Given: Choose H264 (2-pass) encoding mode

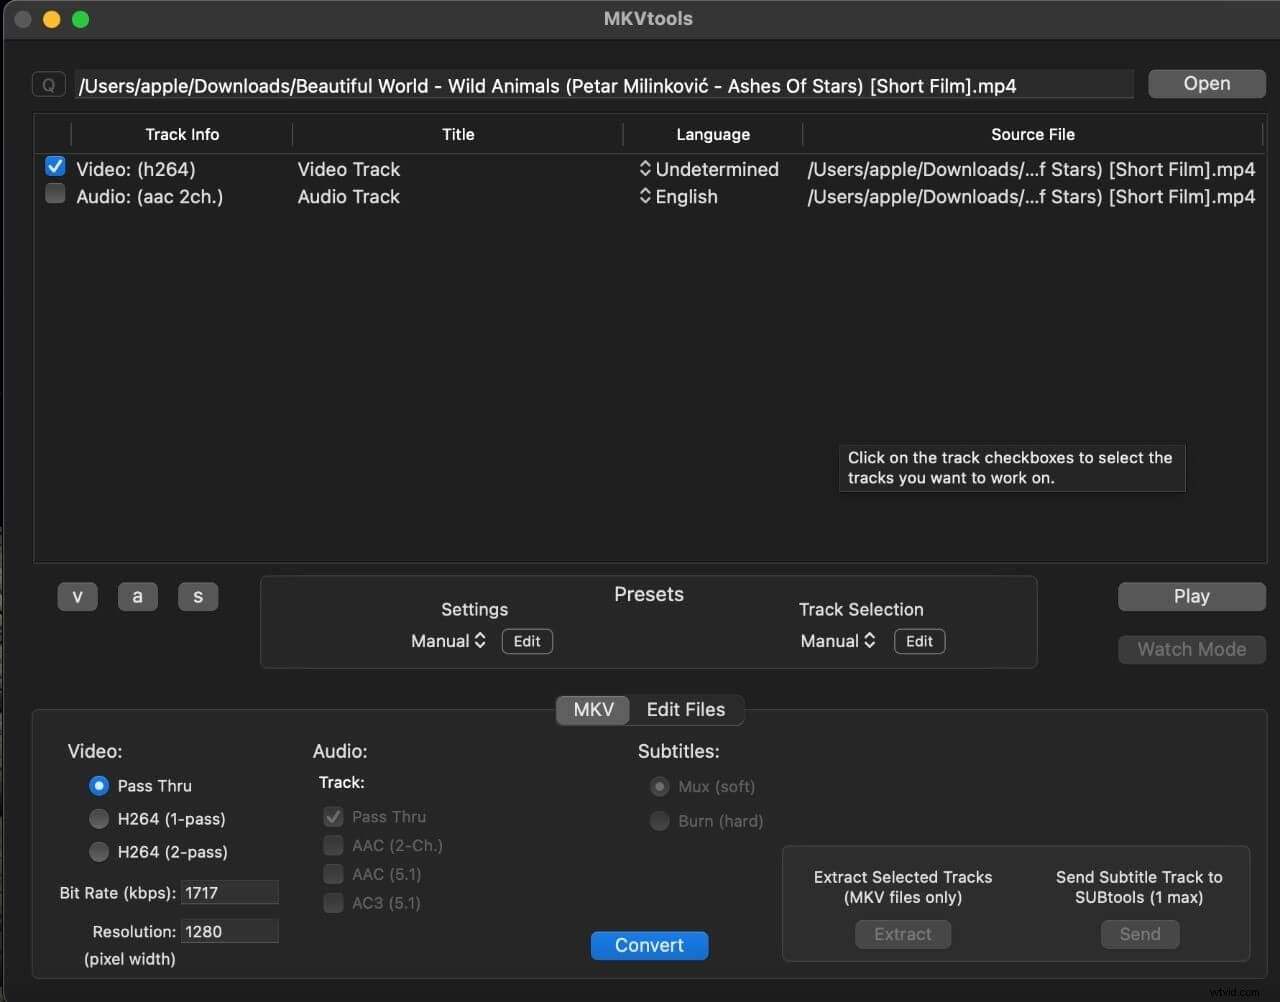Looking at the screenshot, I should [x=99, y=851].
